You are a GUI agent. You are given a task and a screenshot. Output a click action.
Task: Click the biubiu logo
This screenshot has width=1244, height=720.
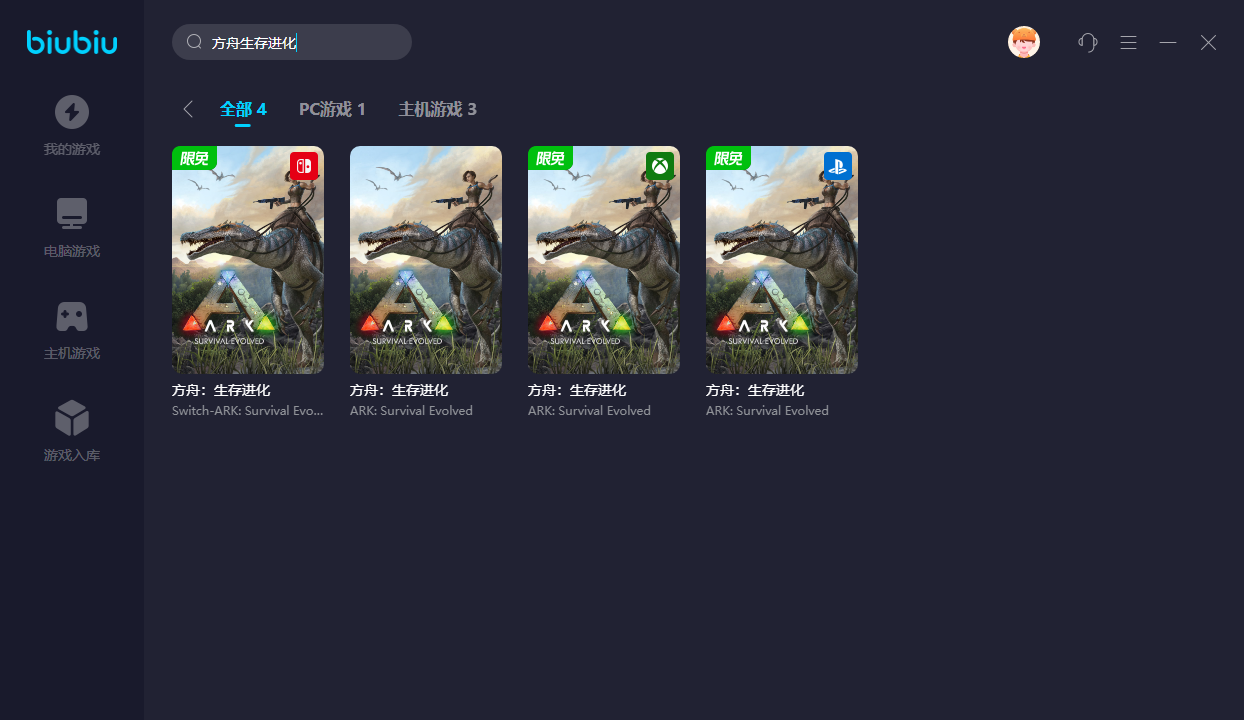point(72,42)
